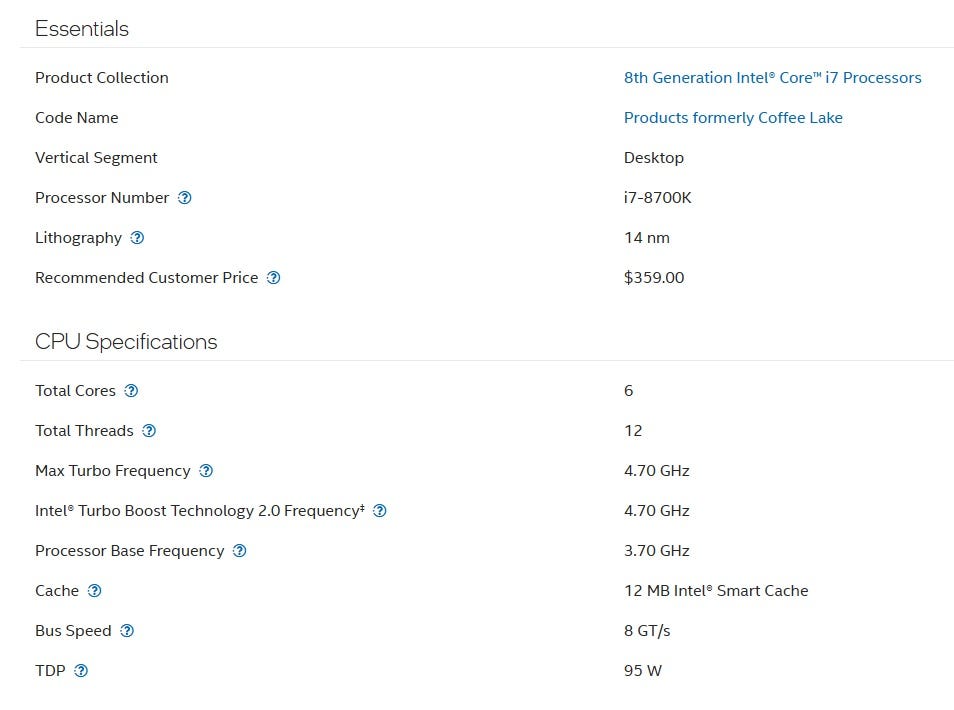
Task: Click the 95 W TDP value
Action: pyautogui.click(x=642, y=671)
